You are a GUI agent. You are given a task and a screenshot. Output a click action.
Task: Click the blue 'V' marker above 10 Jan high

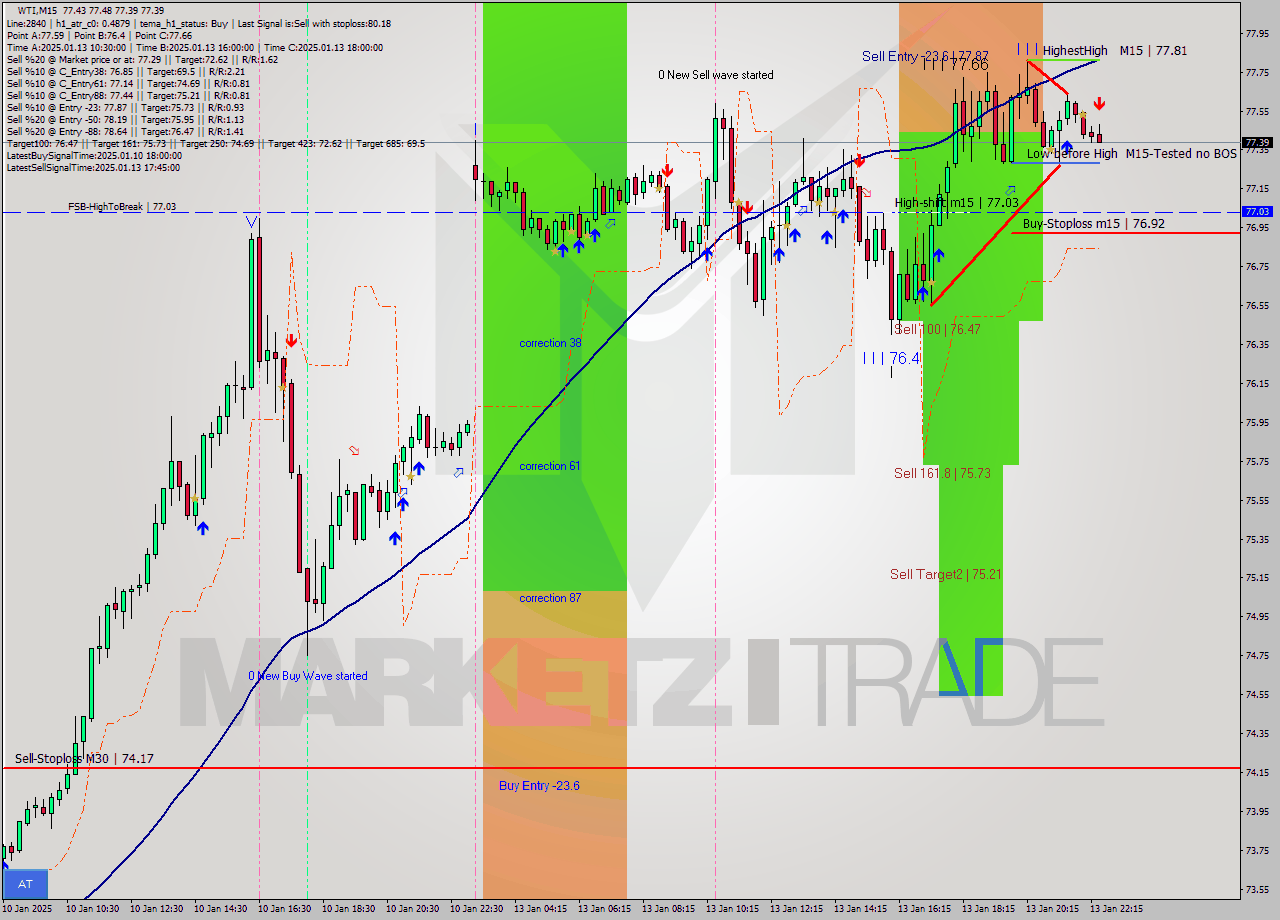point(252,221)
